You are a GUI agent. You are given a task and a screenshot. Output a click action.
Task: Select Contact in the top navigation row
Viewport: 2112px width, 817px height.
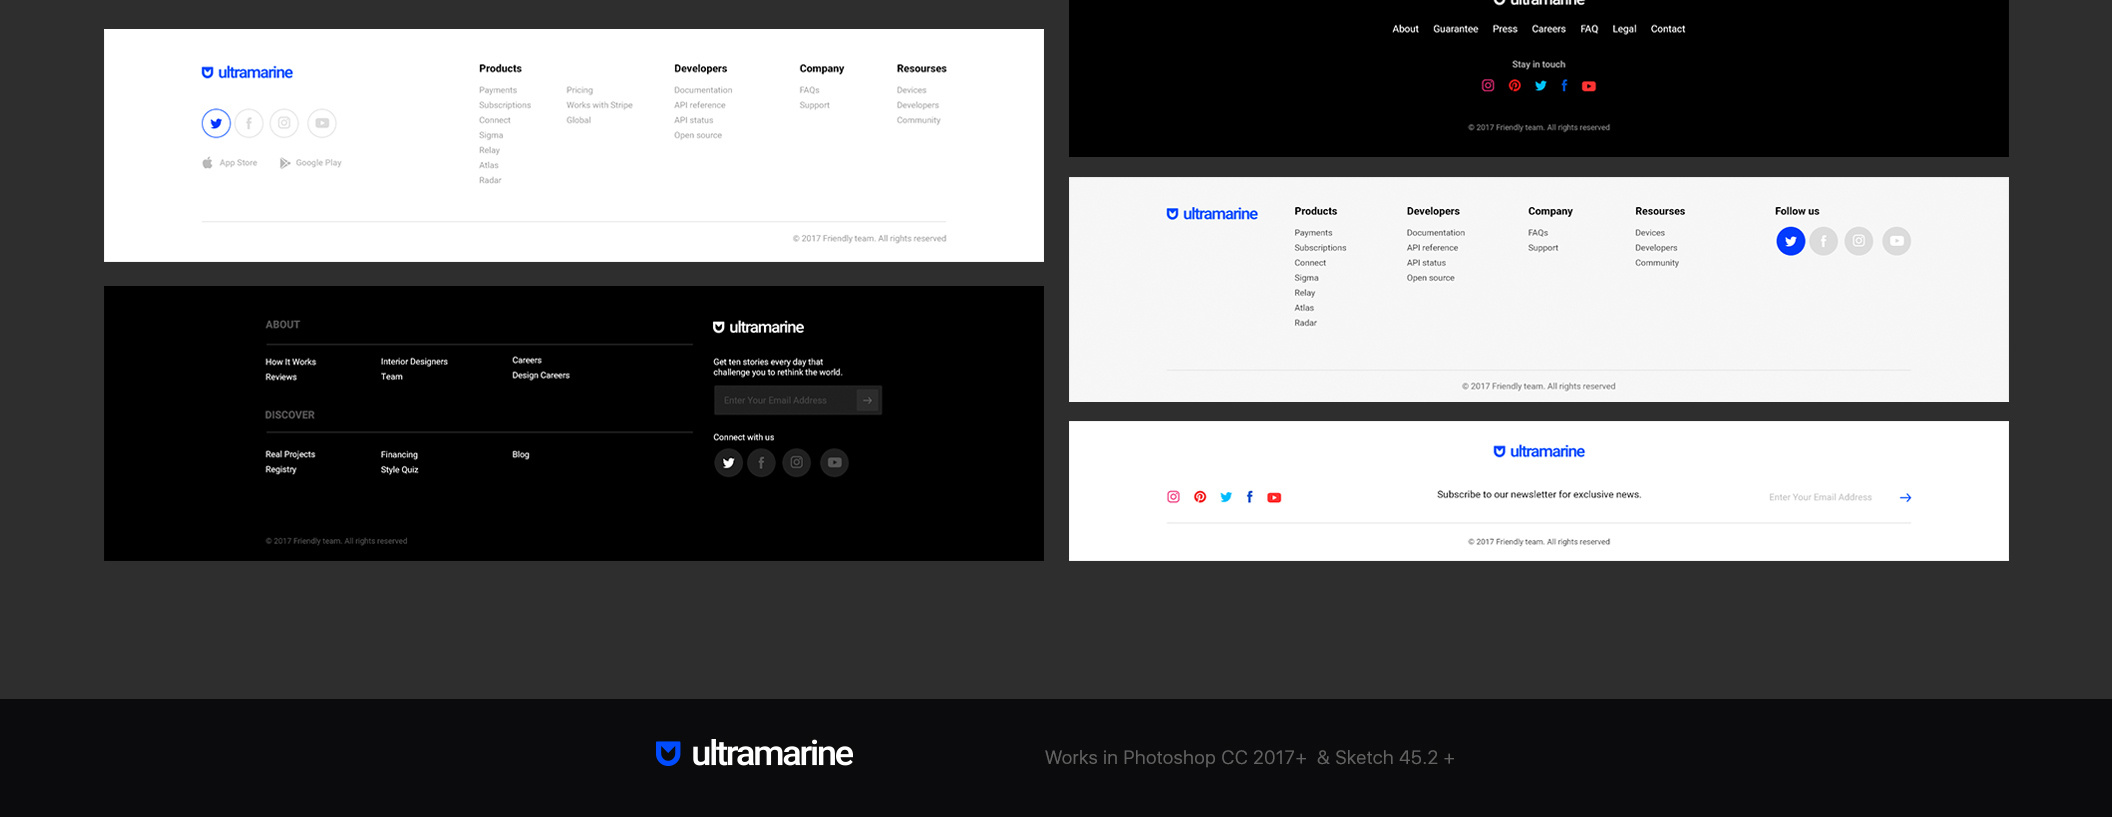1667,29
